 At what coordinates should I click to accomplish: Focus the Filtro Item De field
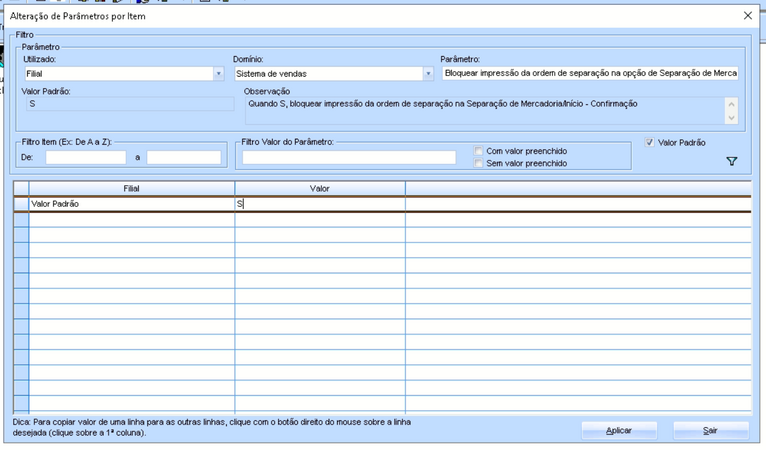(x=85, y=158)
